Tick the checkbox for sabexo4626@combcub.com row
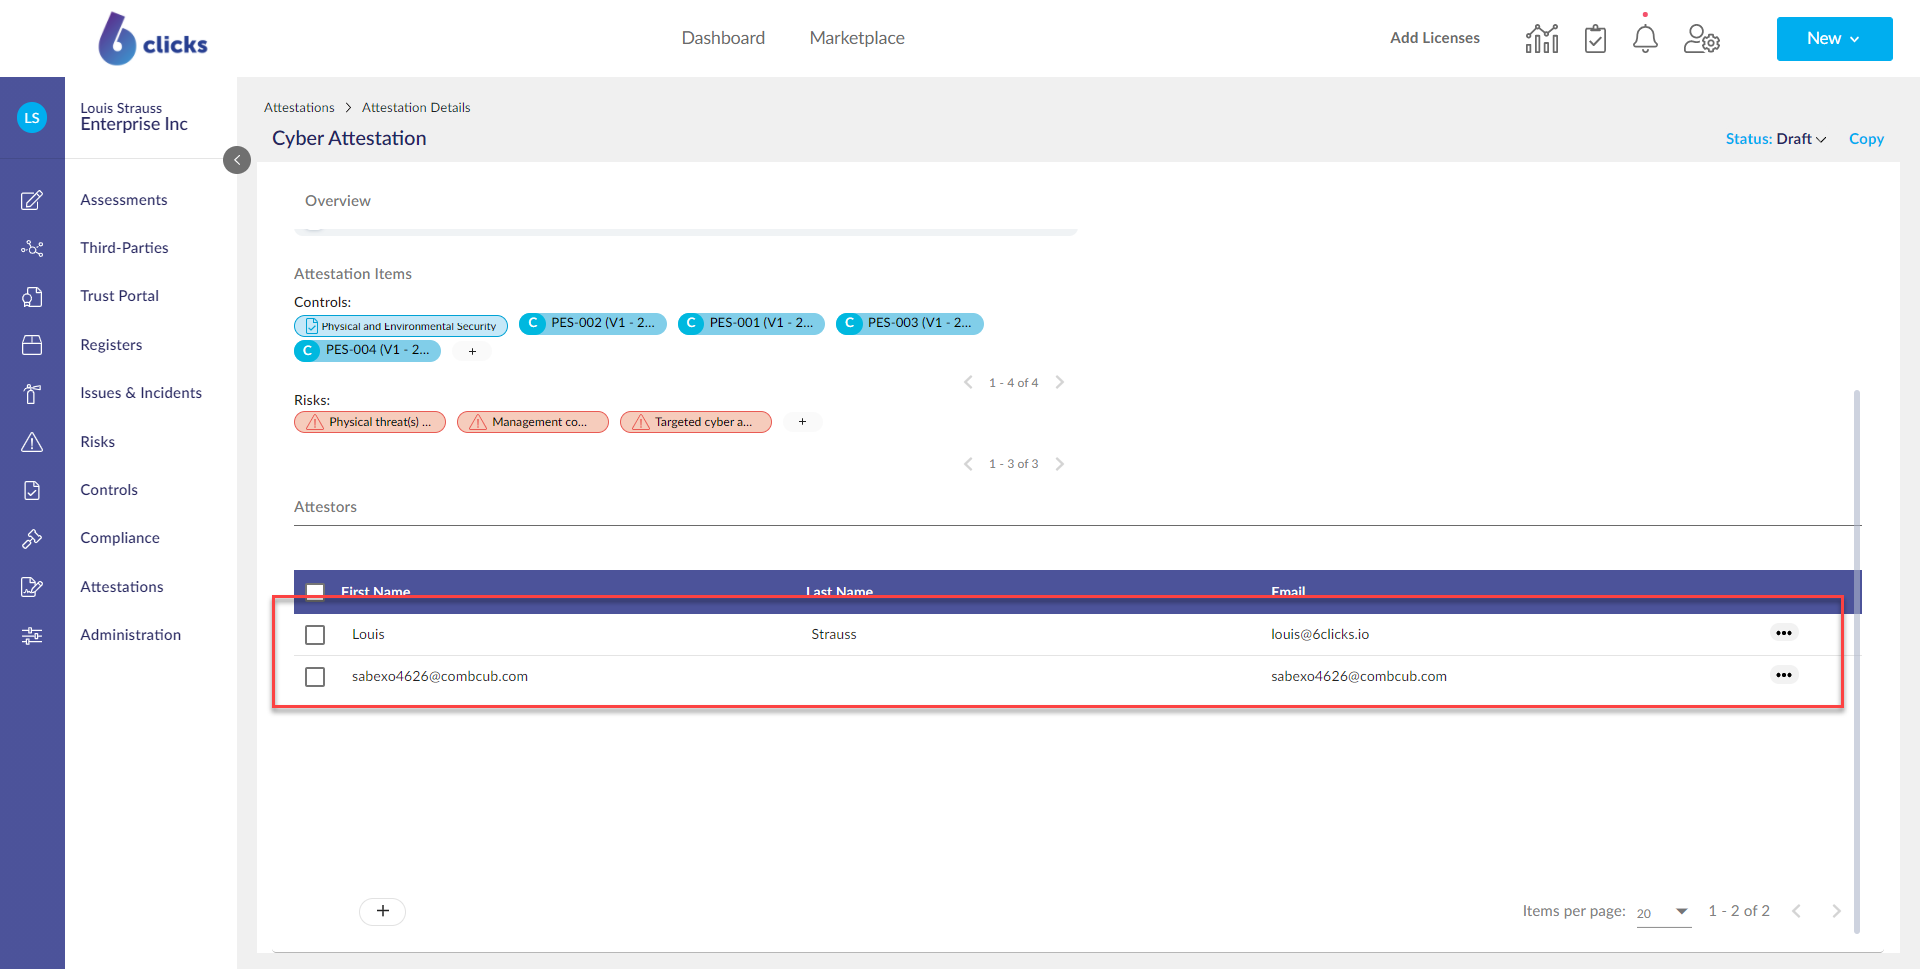The height and width of the screenshot is (969, 1920). click(x=315, y=677)
